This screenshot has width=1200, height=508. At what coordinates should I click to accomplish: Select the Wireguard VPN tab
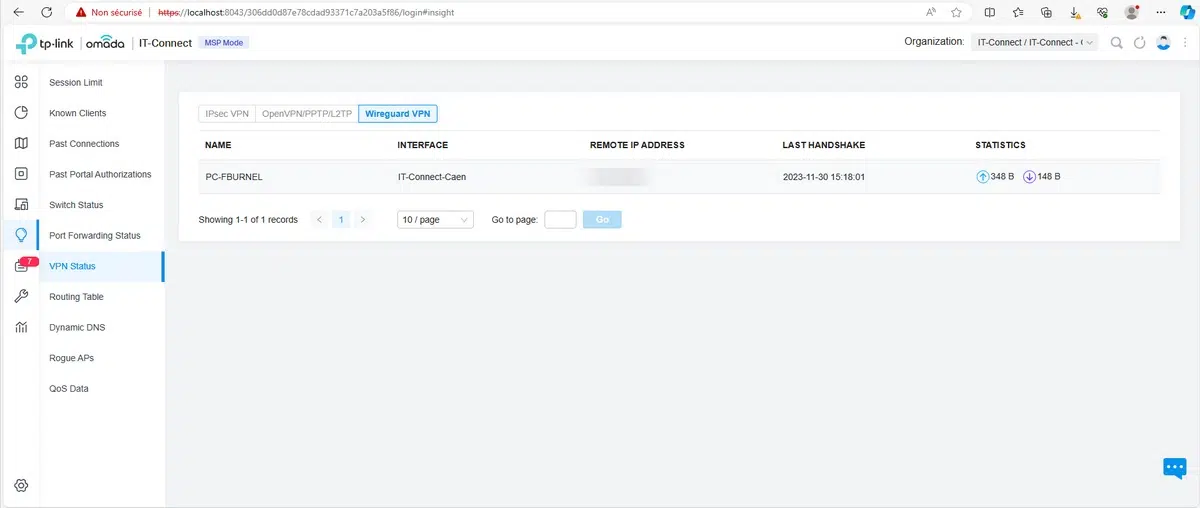(398, 114)
